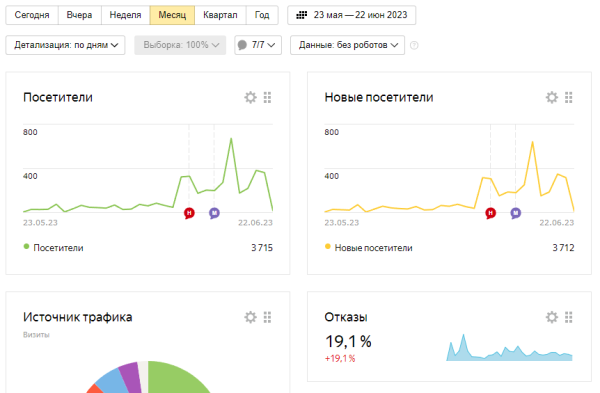The width and height of the screenshot is (600, 393).
Task: Open the annotations 7/7 dropdown
Action: tap(258, 45)
